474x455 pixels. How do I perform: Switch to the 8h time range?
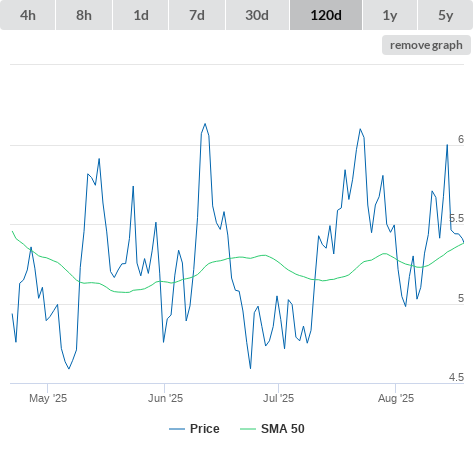click(84, 15)
